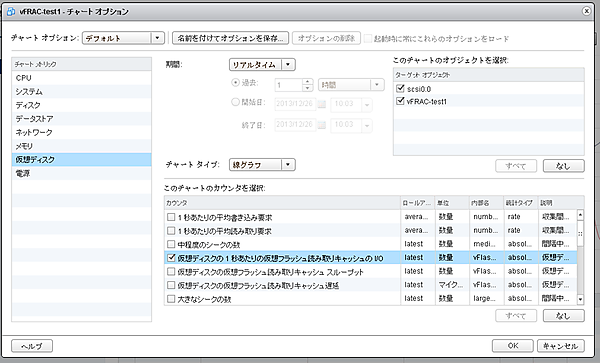Click すべて button under target objects

tap(516, 166)
